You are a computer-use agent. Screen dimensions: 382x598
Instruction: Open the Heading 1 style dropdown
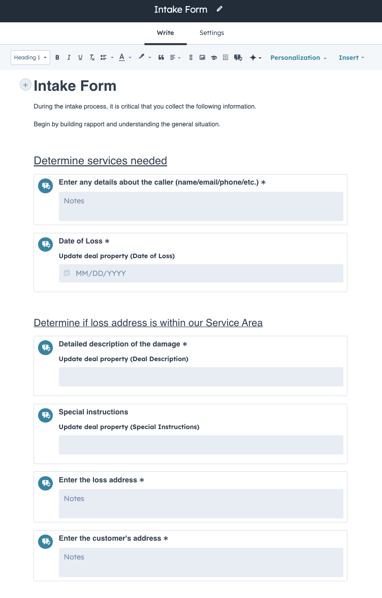(30, 58)
